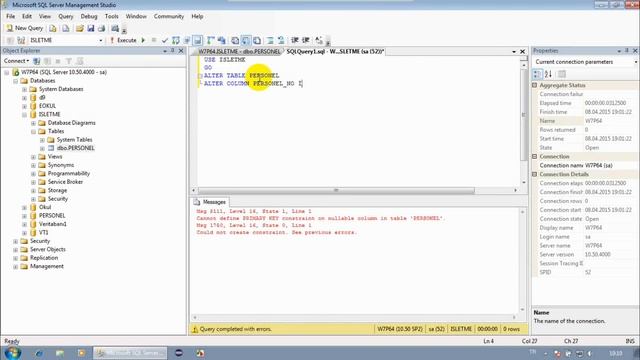The height and width of the screenshot is (360, 640).
Task: Open the active files dropdown arrow beside query tabs
Action: click(514, 52)
